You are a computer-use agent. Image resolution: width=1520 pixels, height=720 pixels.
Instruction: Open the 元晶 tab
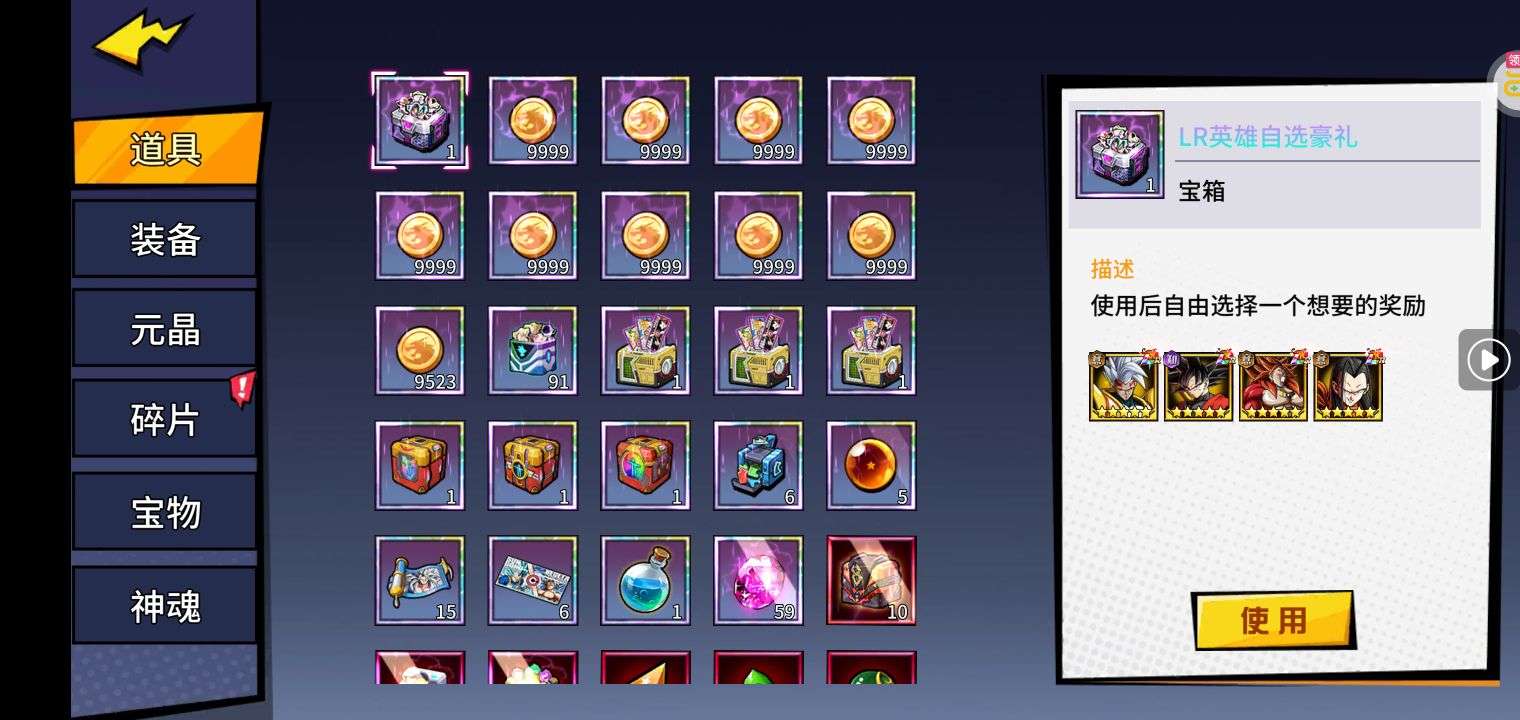pos(165,329)
